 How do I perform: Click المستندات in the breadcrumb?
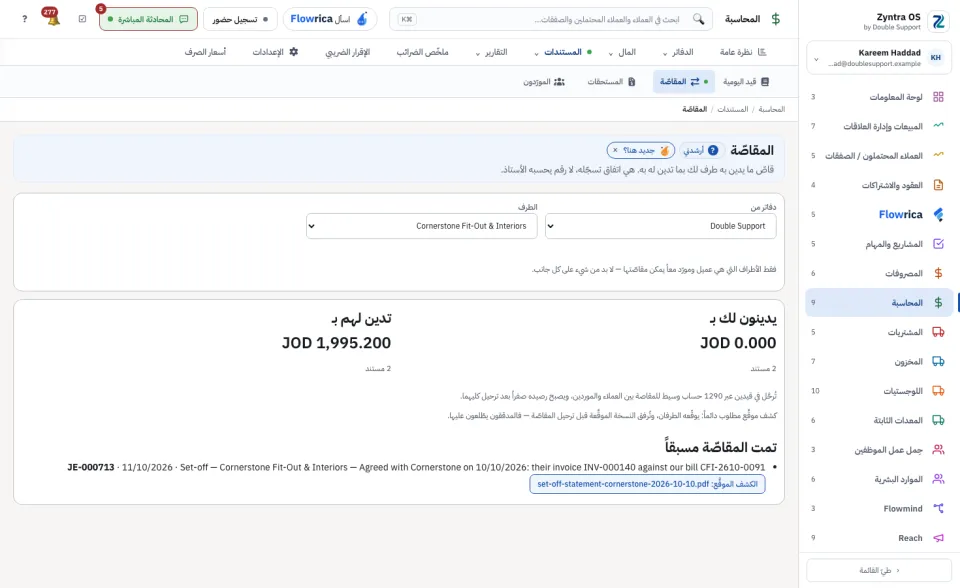tap(732, 109)
